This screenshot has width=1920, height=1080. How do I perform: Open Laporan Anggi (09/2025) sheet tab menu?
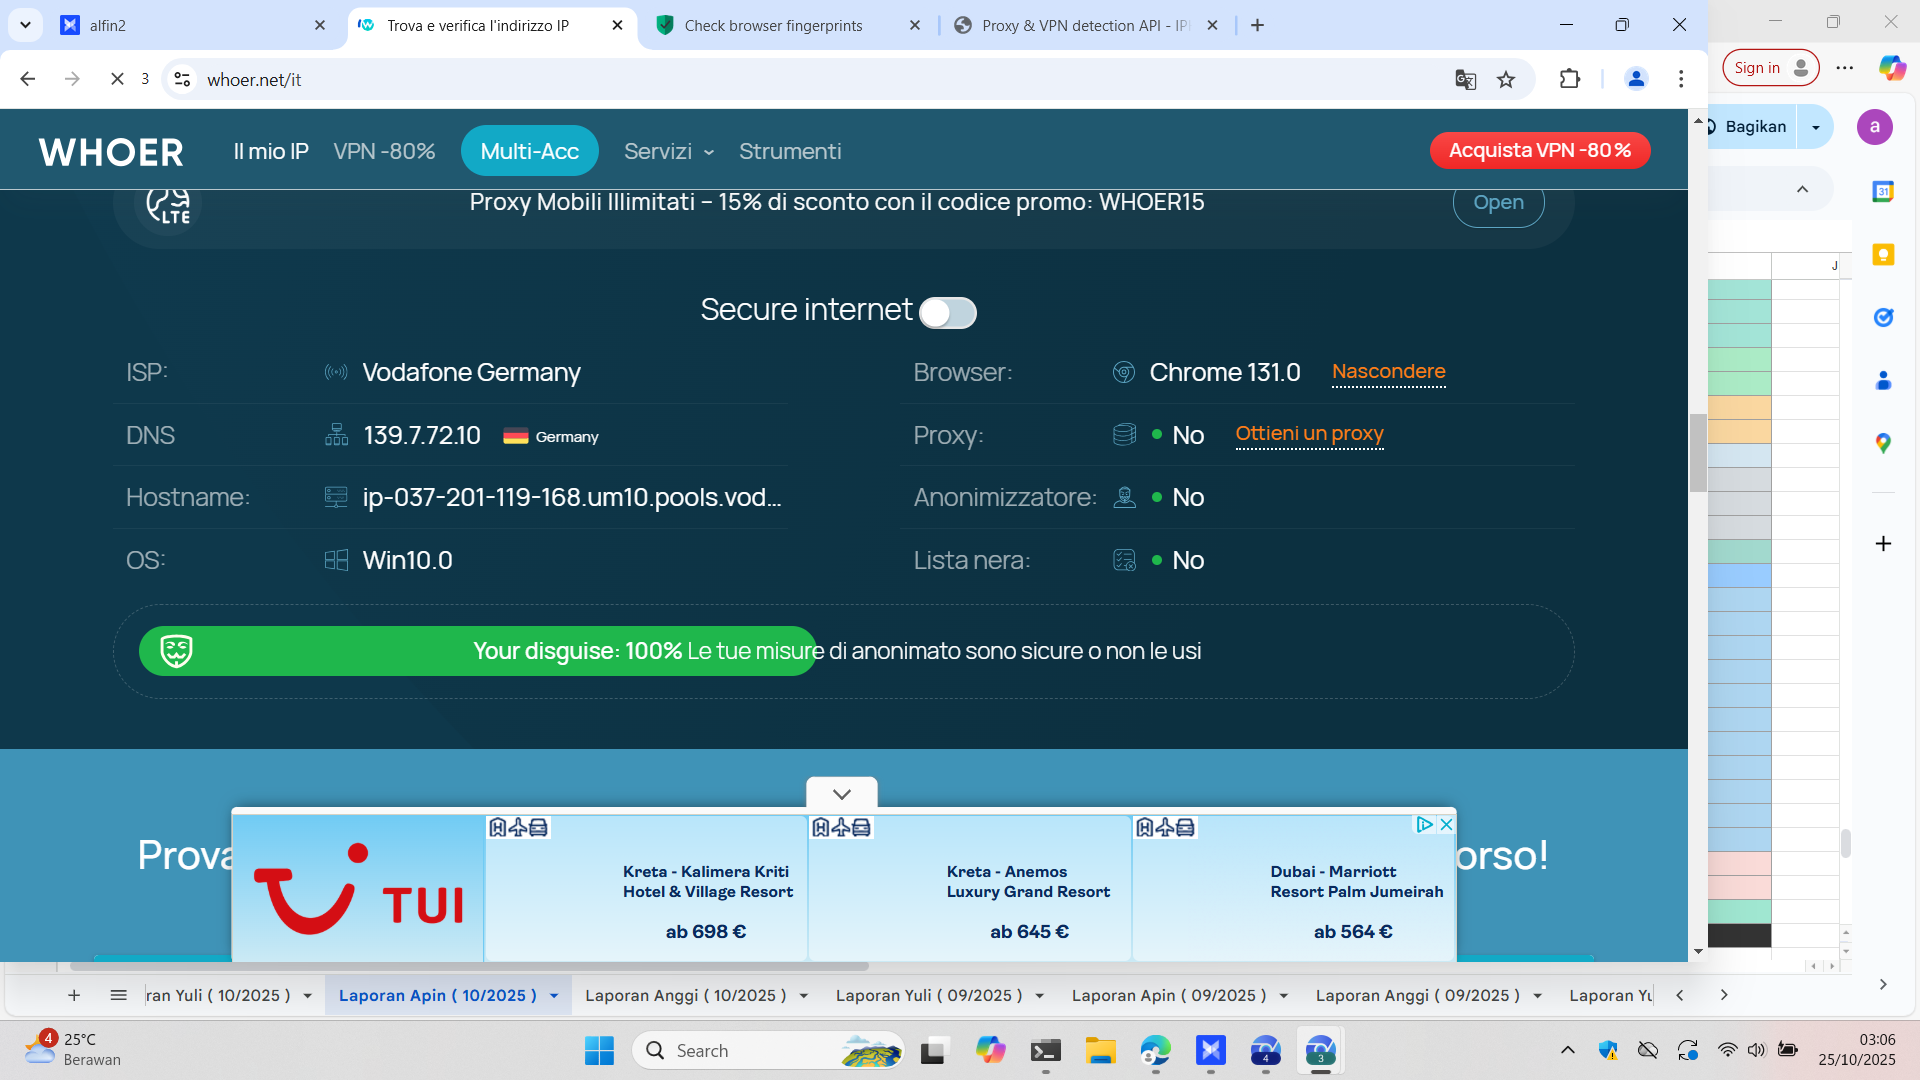(1538, 996)
